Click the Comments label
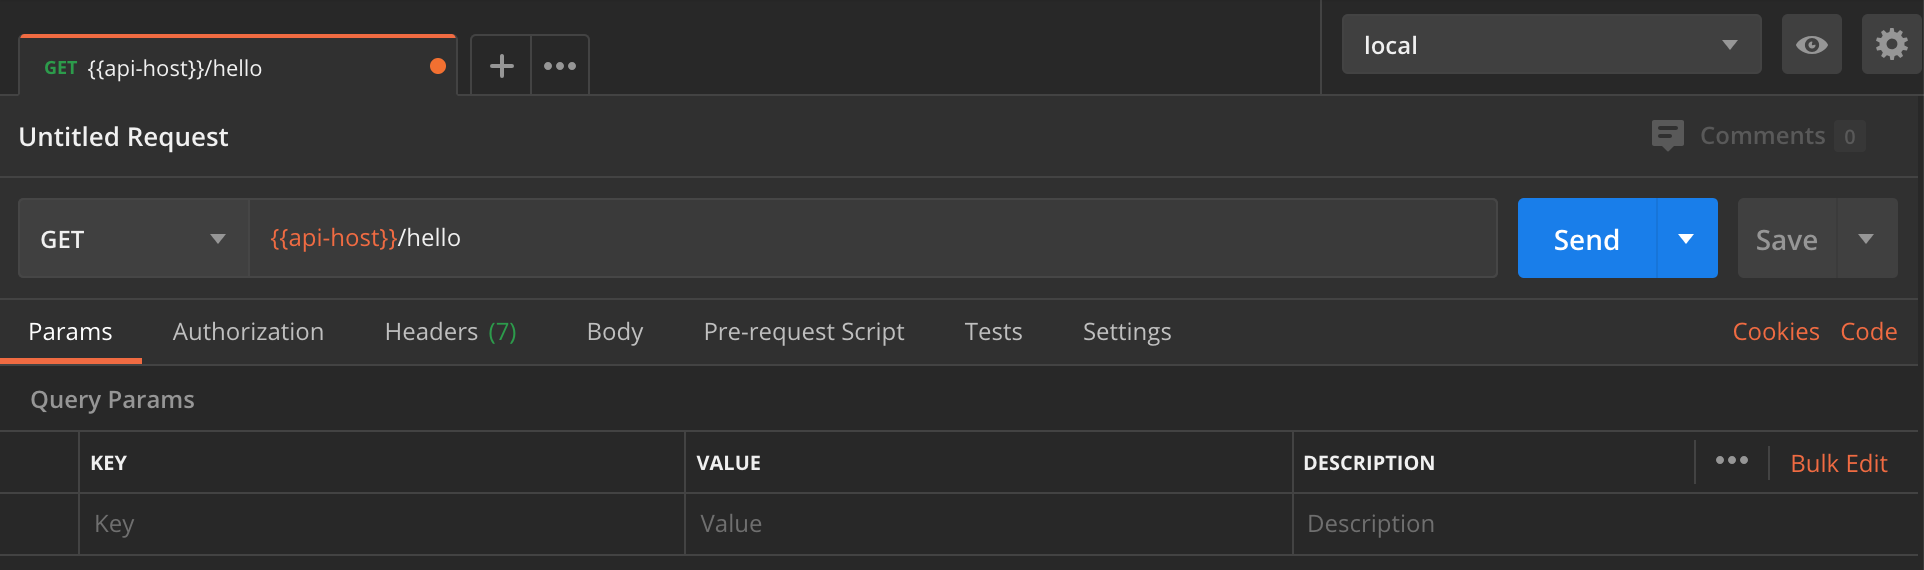This screenshot has height=570, width=1924. click(1762, 135)
